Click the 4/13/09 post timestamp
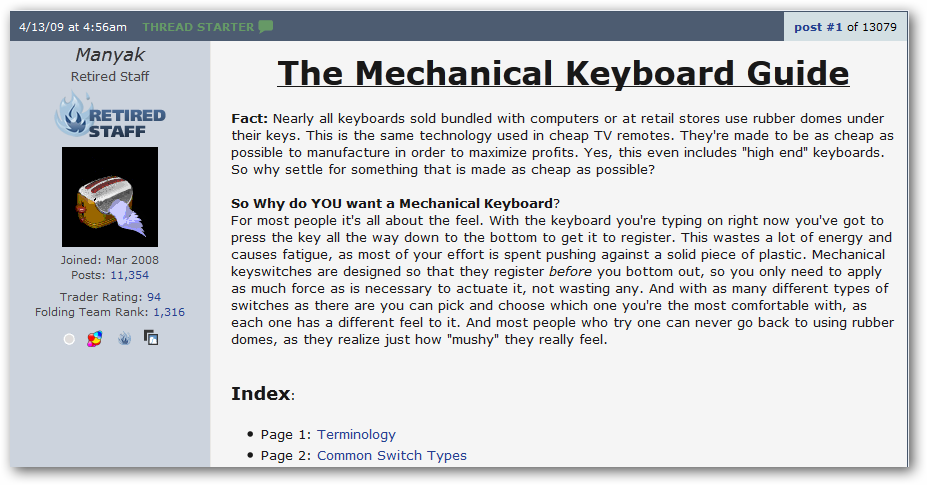The height and width of the screenshot is (485, 927). click(73, 27)
